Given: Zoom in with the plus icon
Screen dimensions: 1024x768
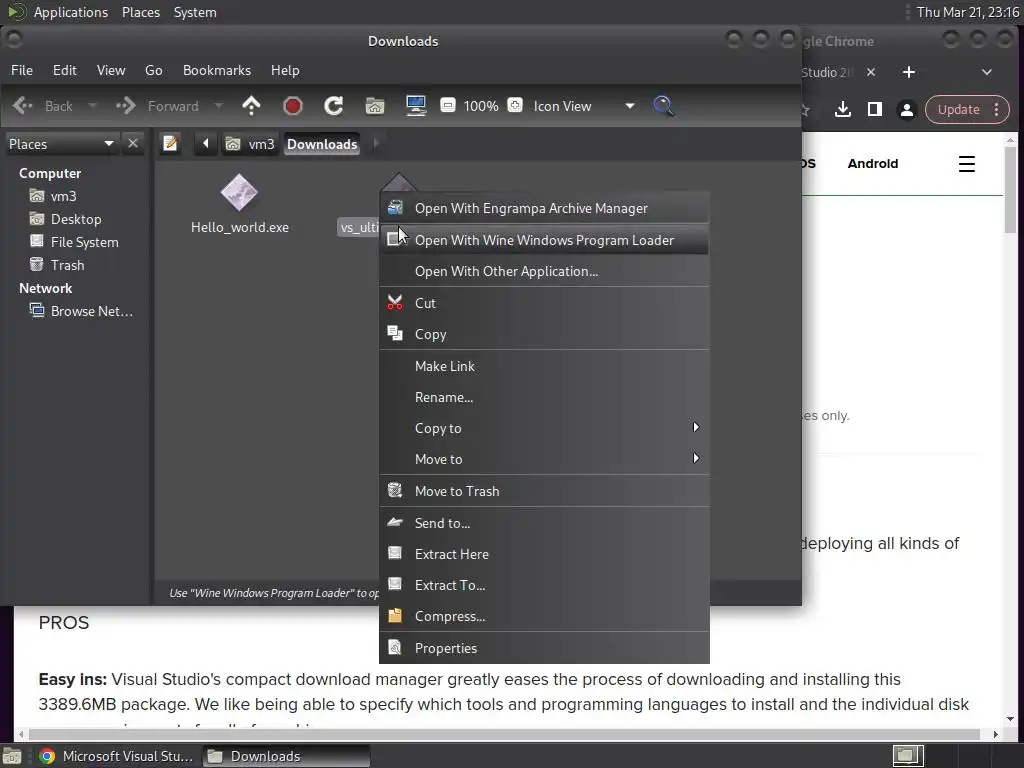Looking at the screenshot, I should tap(515, 105).
